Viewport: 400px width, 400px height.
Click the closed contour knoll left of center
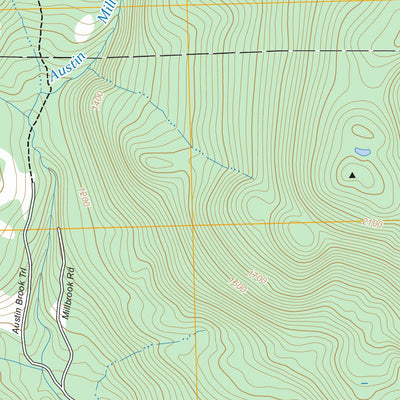click(157, 163)
